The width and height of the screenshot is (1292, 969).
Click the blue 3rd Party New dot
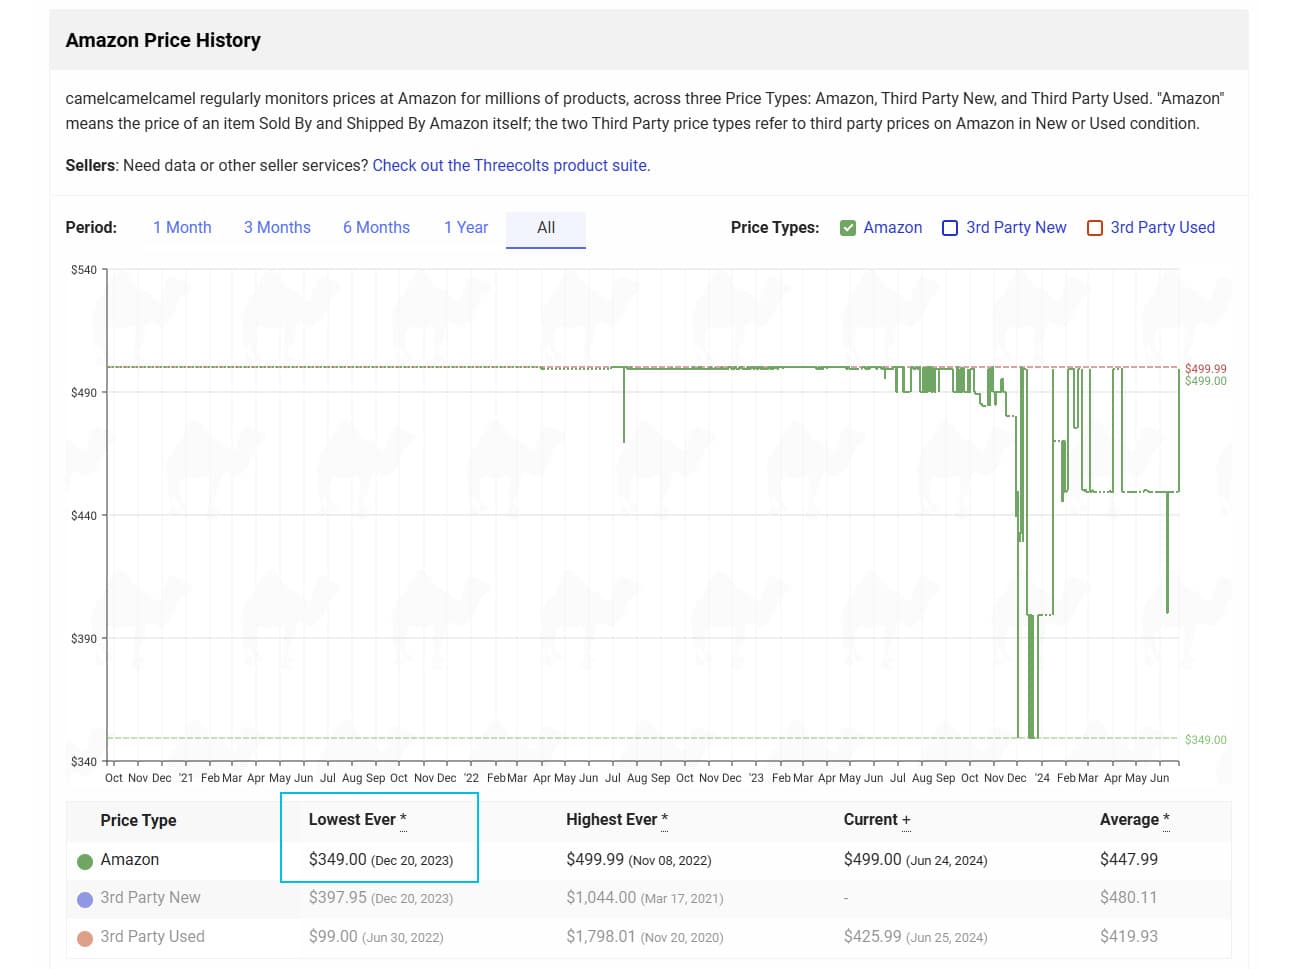[x=85, y=899]
